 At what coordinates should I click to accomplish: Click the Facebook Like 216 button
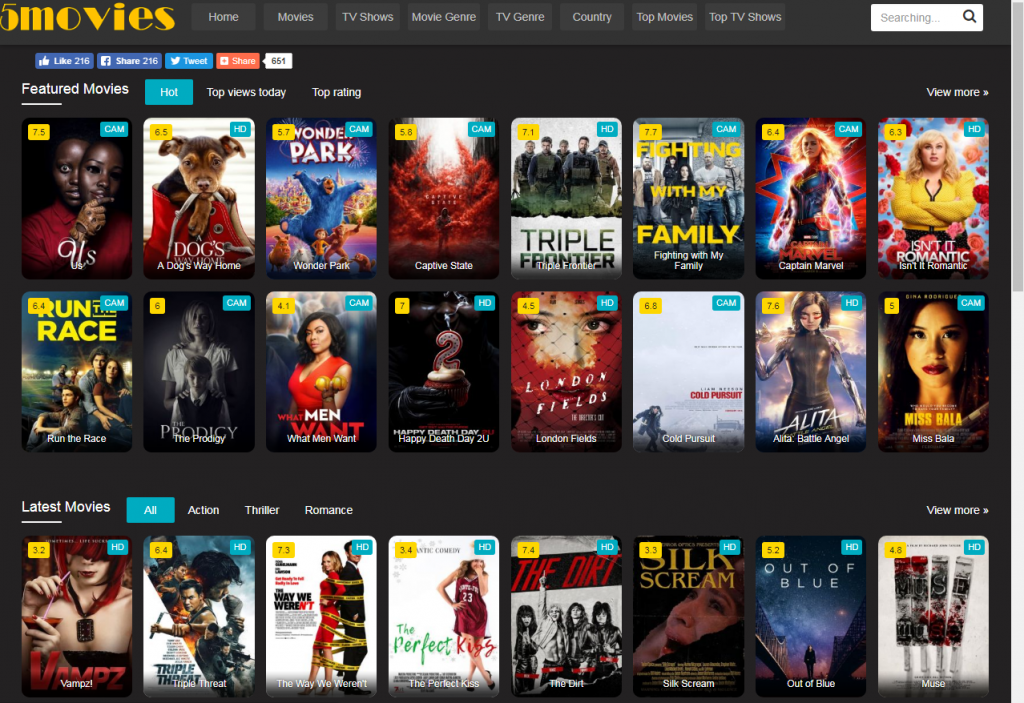point(64,61)
